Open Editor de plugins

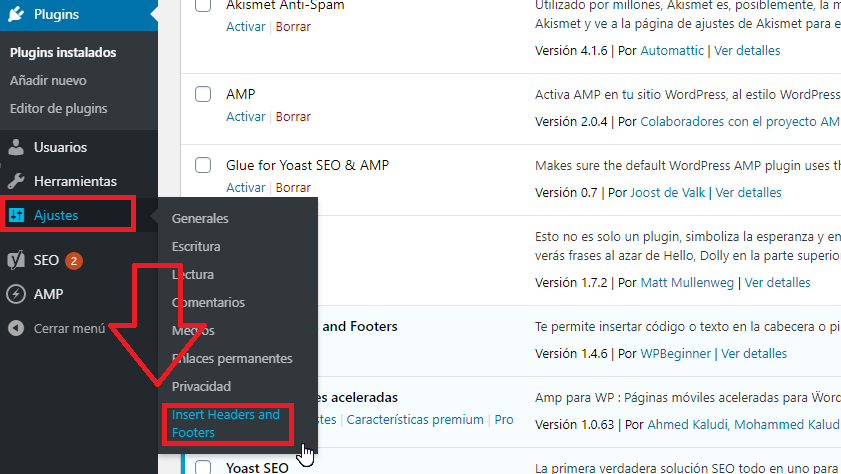[x=58, y=108]
